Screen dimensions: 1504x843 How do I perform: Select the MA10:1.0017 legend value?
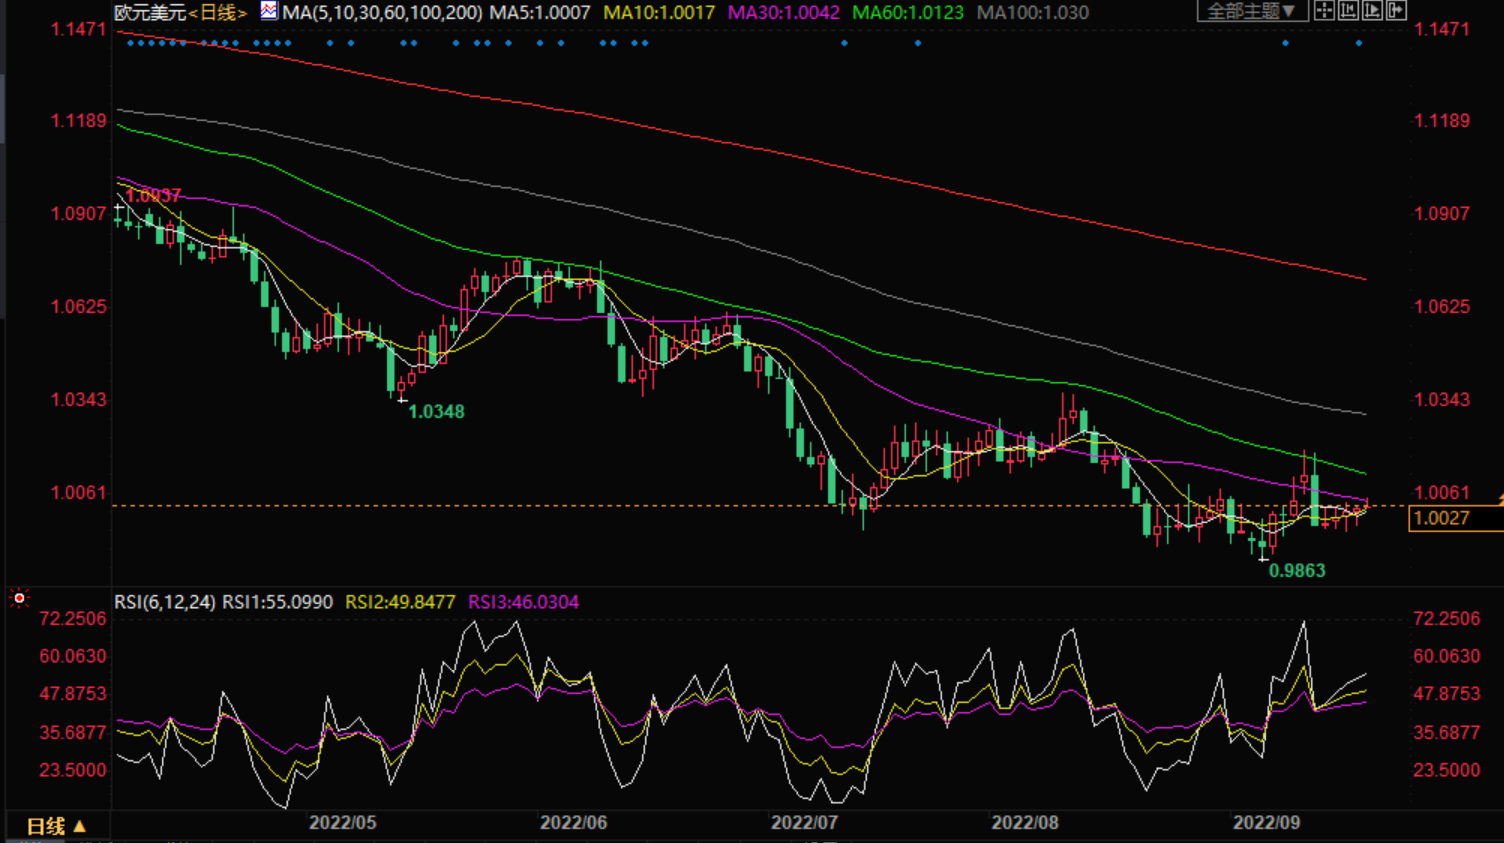659,12
